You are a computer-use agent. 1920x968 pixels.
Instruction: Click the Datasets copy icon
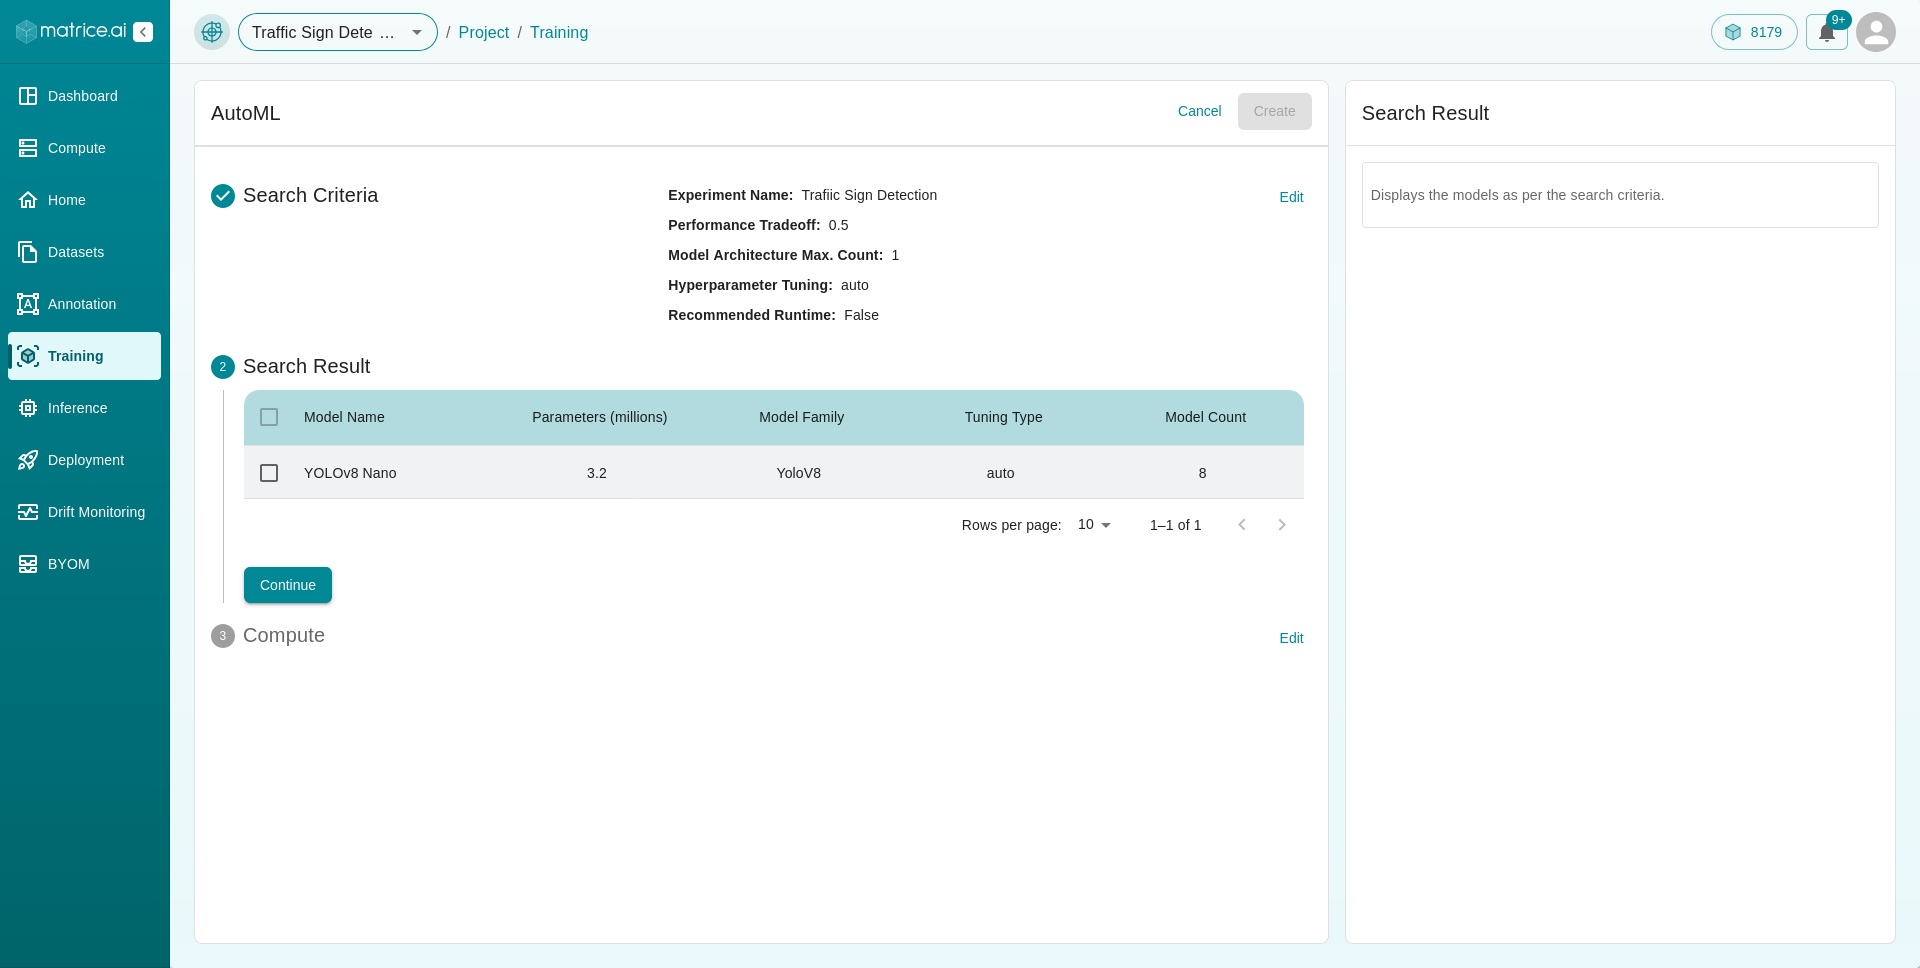(x=28, y=252)
